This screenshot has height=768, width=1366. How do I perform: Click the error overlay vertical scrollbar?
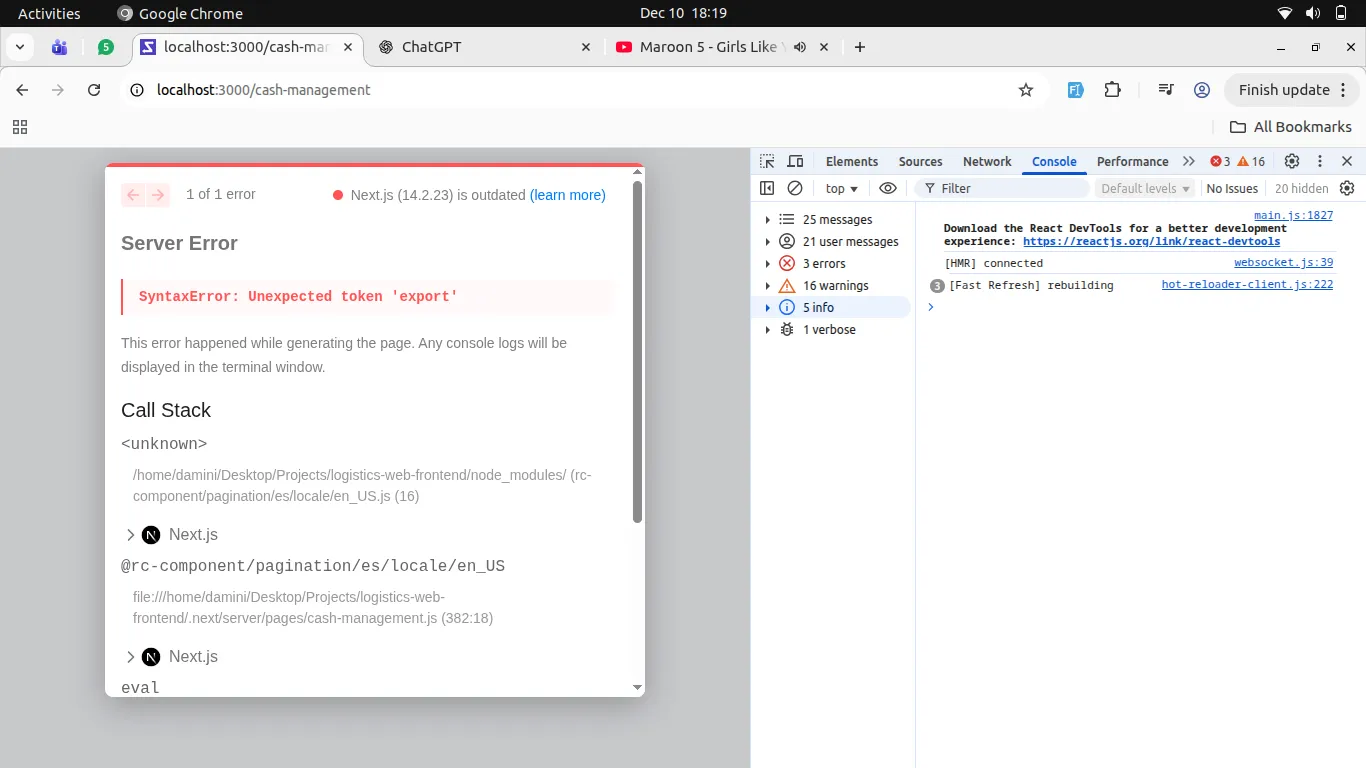[638, 352]
